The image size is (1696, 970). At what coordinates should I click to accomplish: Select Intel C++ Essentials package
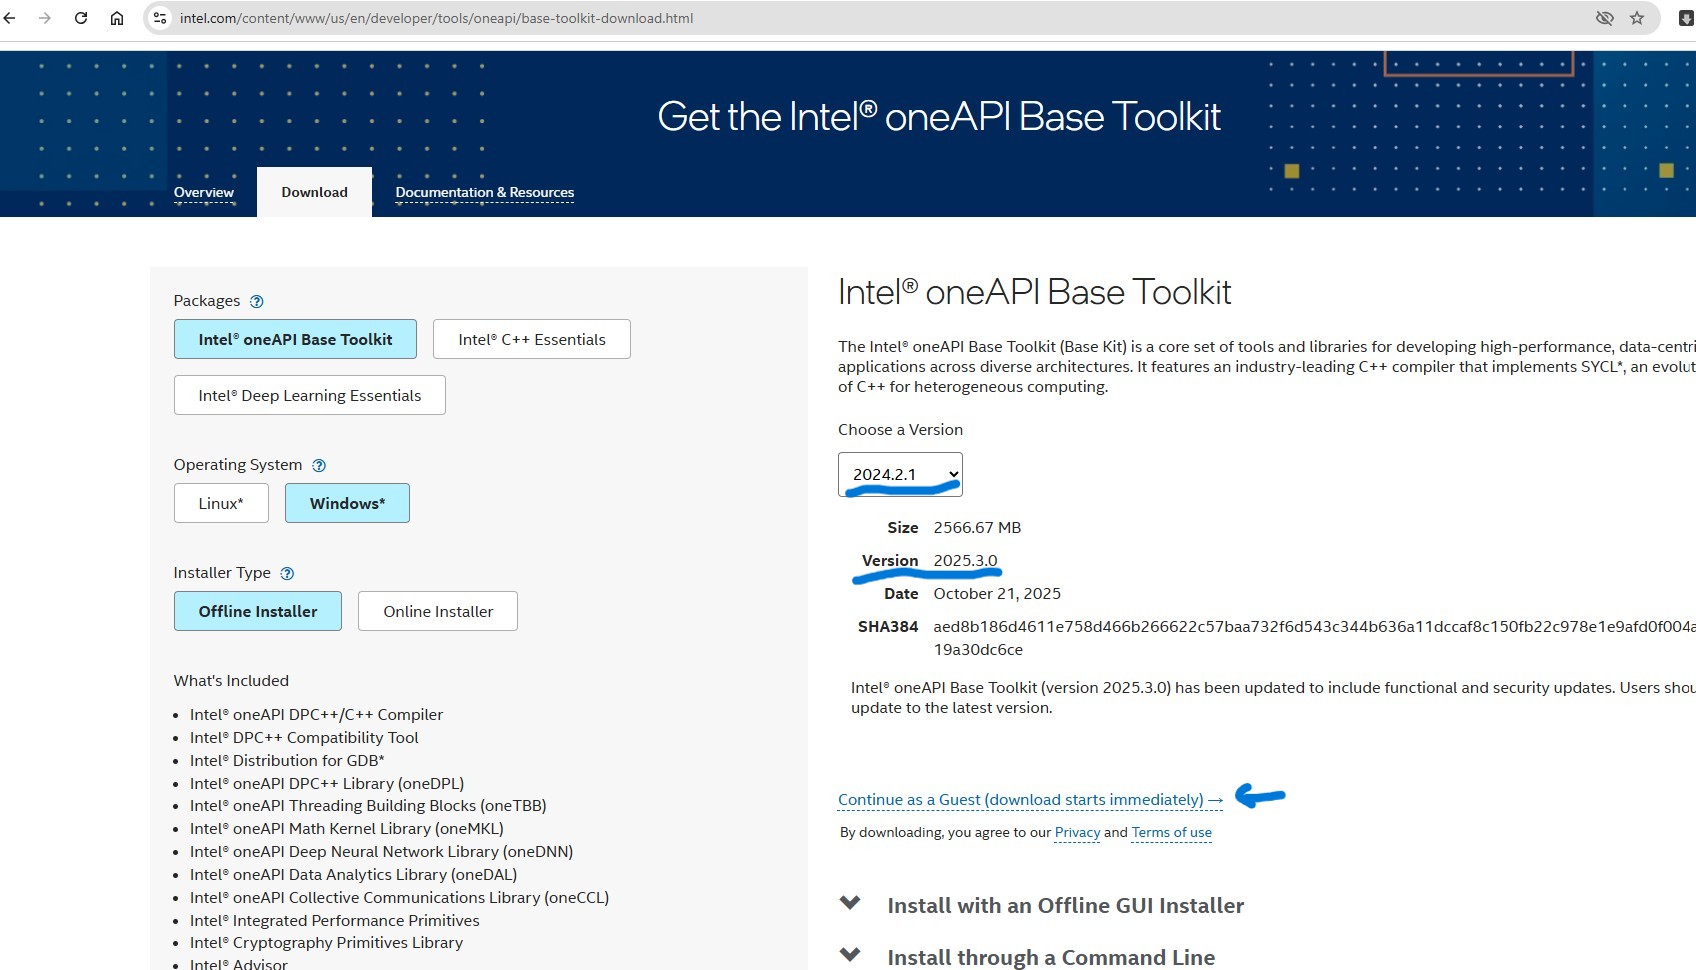(531, 339)
